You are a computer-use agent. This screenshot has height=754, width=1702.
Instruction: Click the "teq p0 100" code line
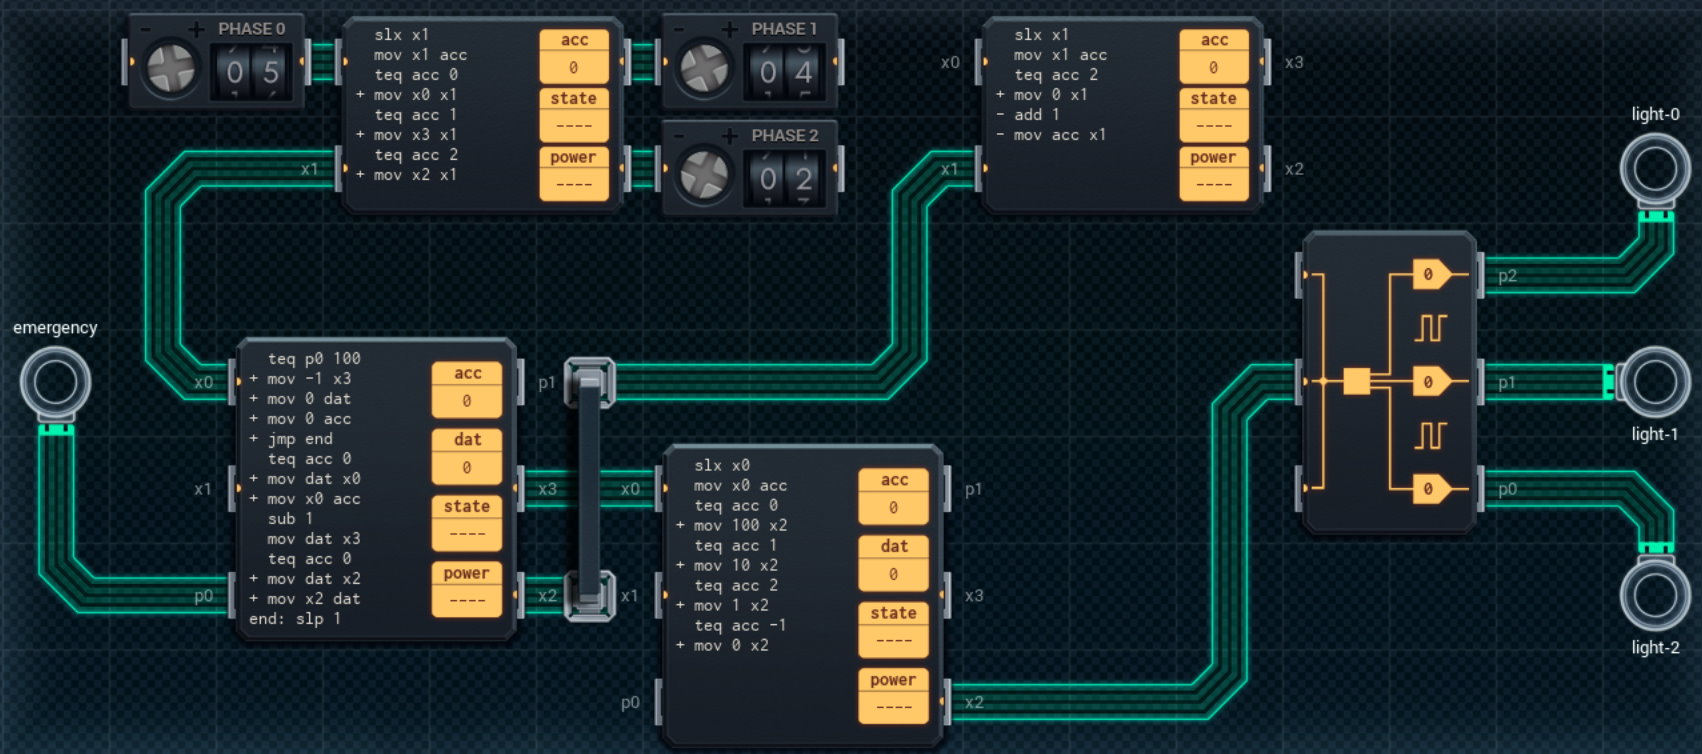point(314,358)
